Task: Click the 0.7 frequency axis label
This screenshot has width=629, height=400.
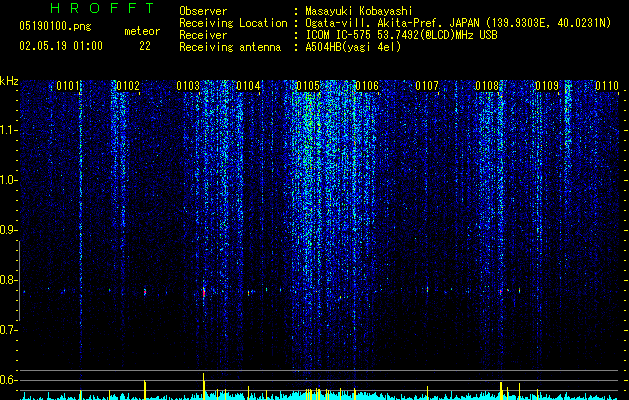Action: tap(8, 330)
